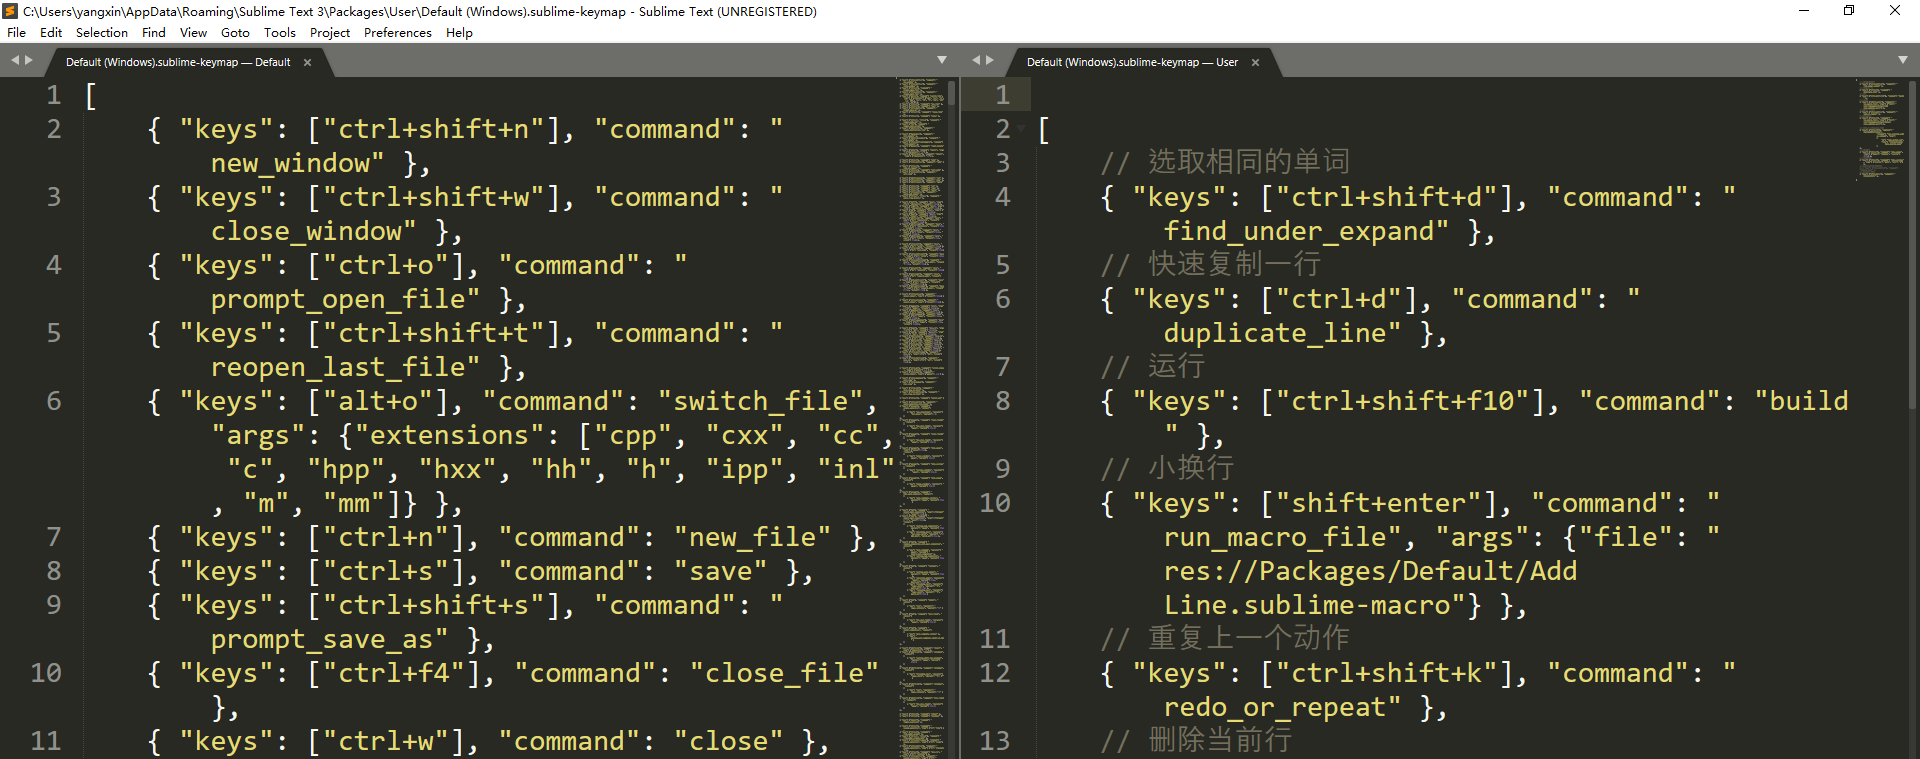Open the right pane's tab list dropdown
This screenshot has width=1920, height=759.
[x=1902, y=61]
